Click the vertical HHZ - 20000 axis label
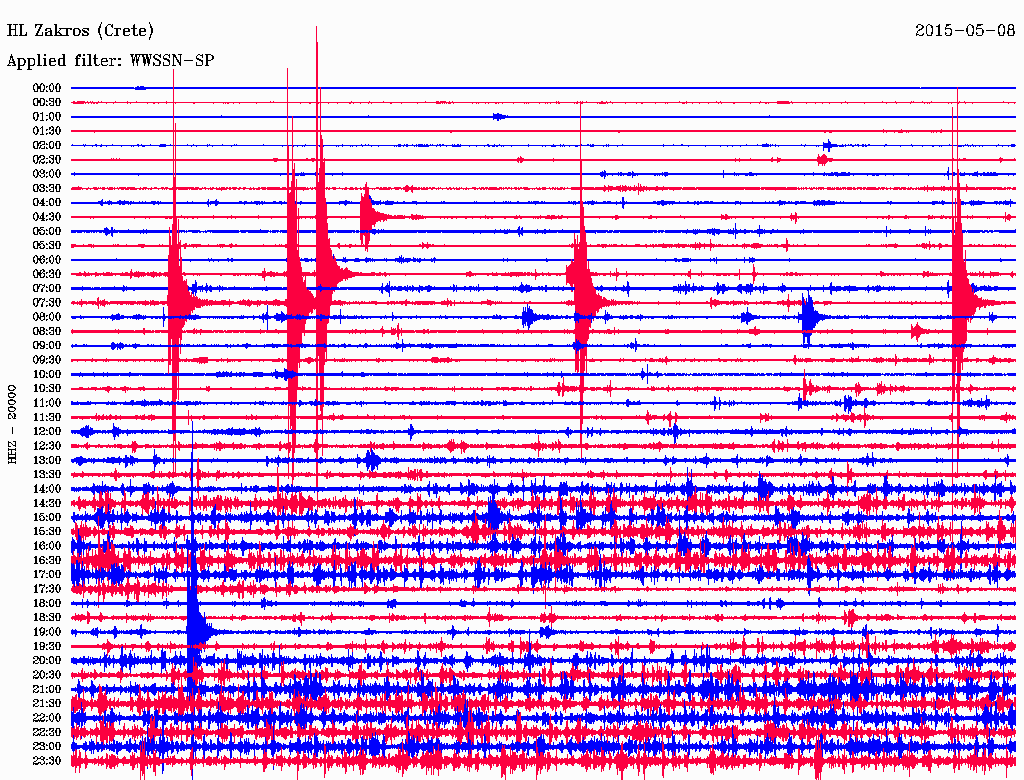This screenshot has height=780, width=1024. pyautogui.click(x=12, y=424)
